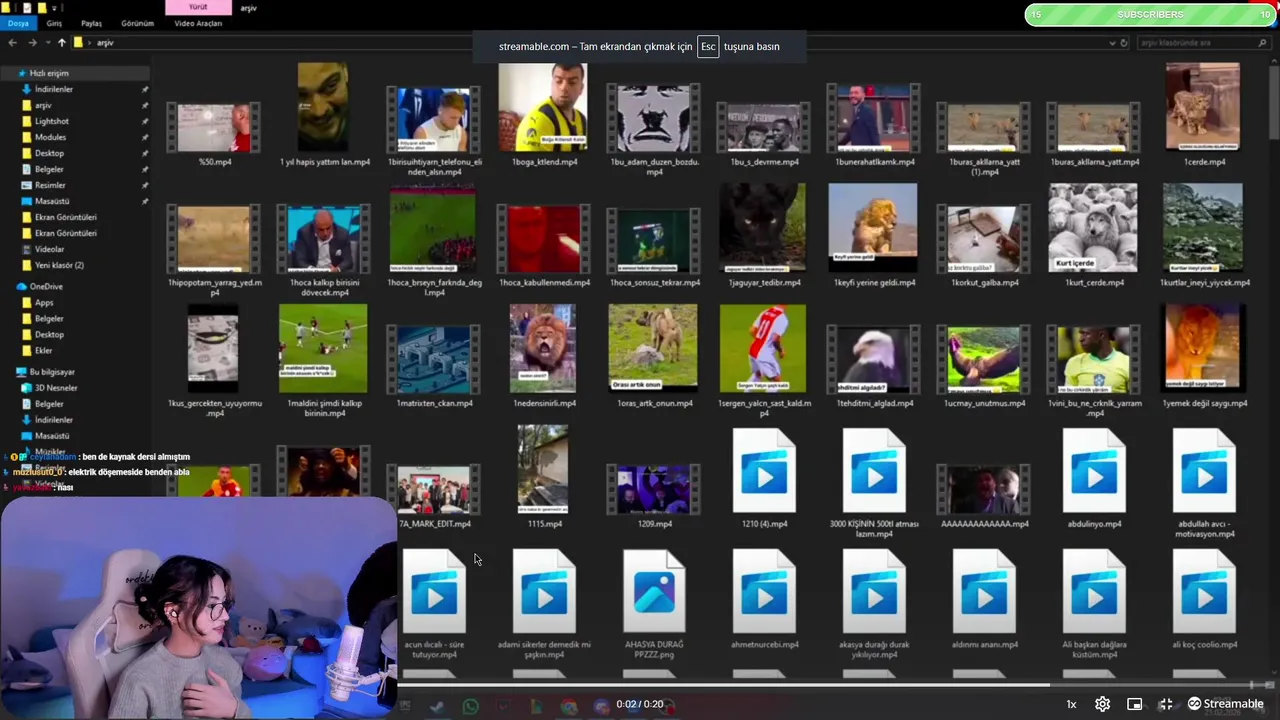Select the 1kurtlar_ineyi_yiycek.mp4 file
Screen dimensions: 1280x720
1203,228
